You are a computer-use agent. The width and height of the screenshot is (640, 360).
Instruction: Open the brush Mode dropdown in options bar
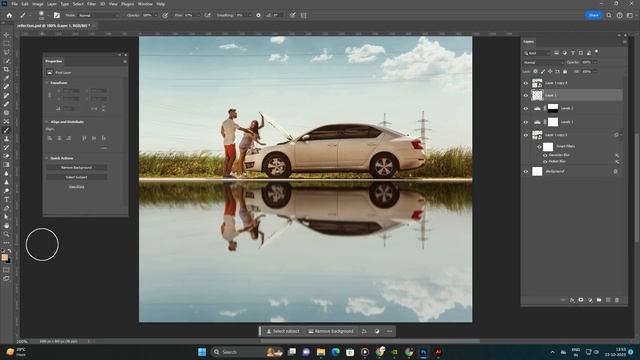click(98, 15)
